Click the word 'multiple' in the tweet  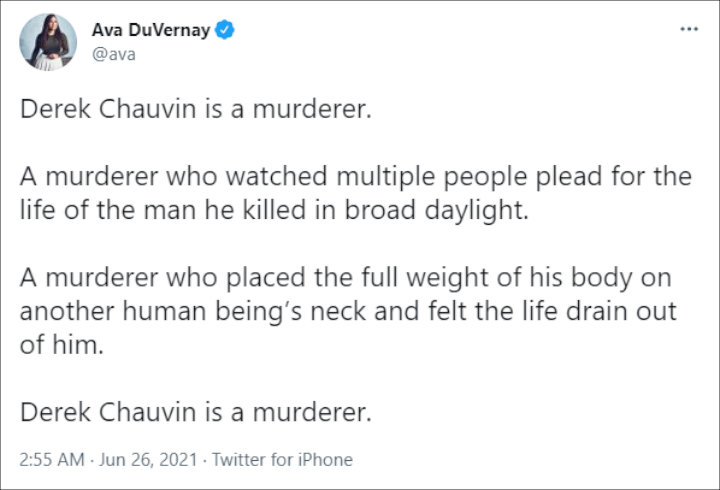pos(385,177)
